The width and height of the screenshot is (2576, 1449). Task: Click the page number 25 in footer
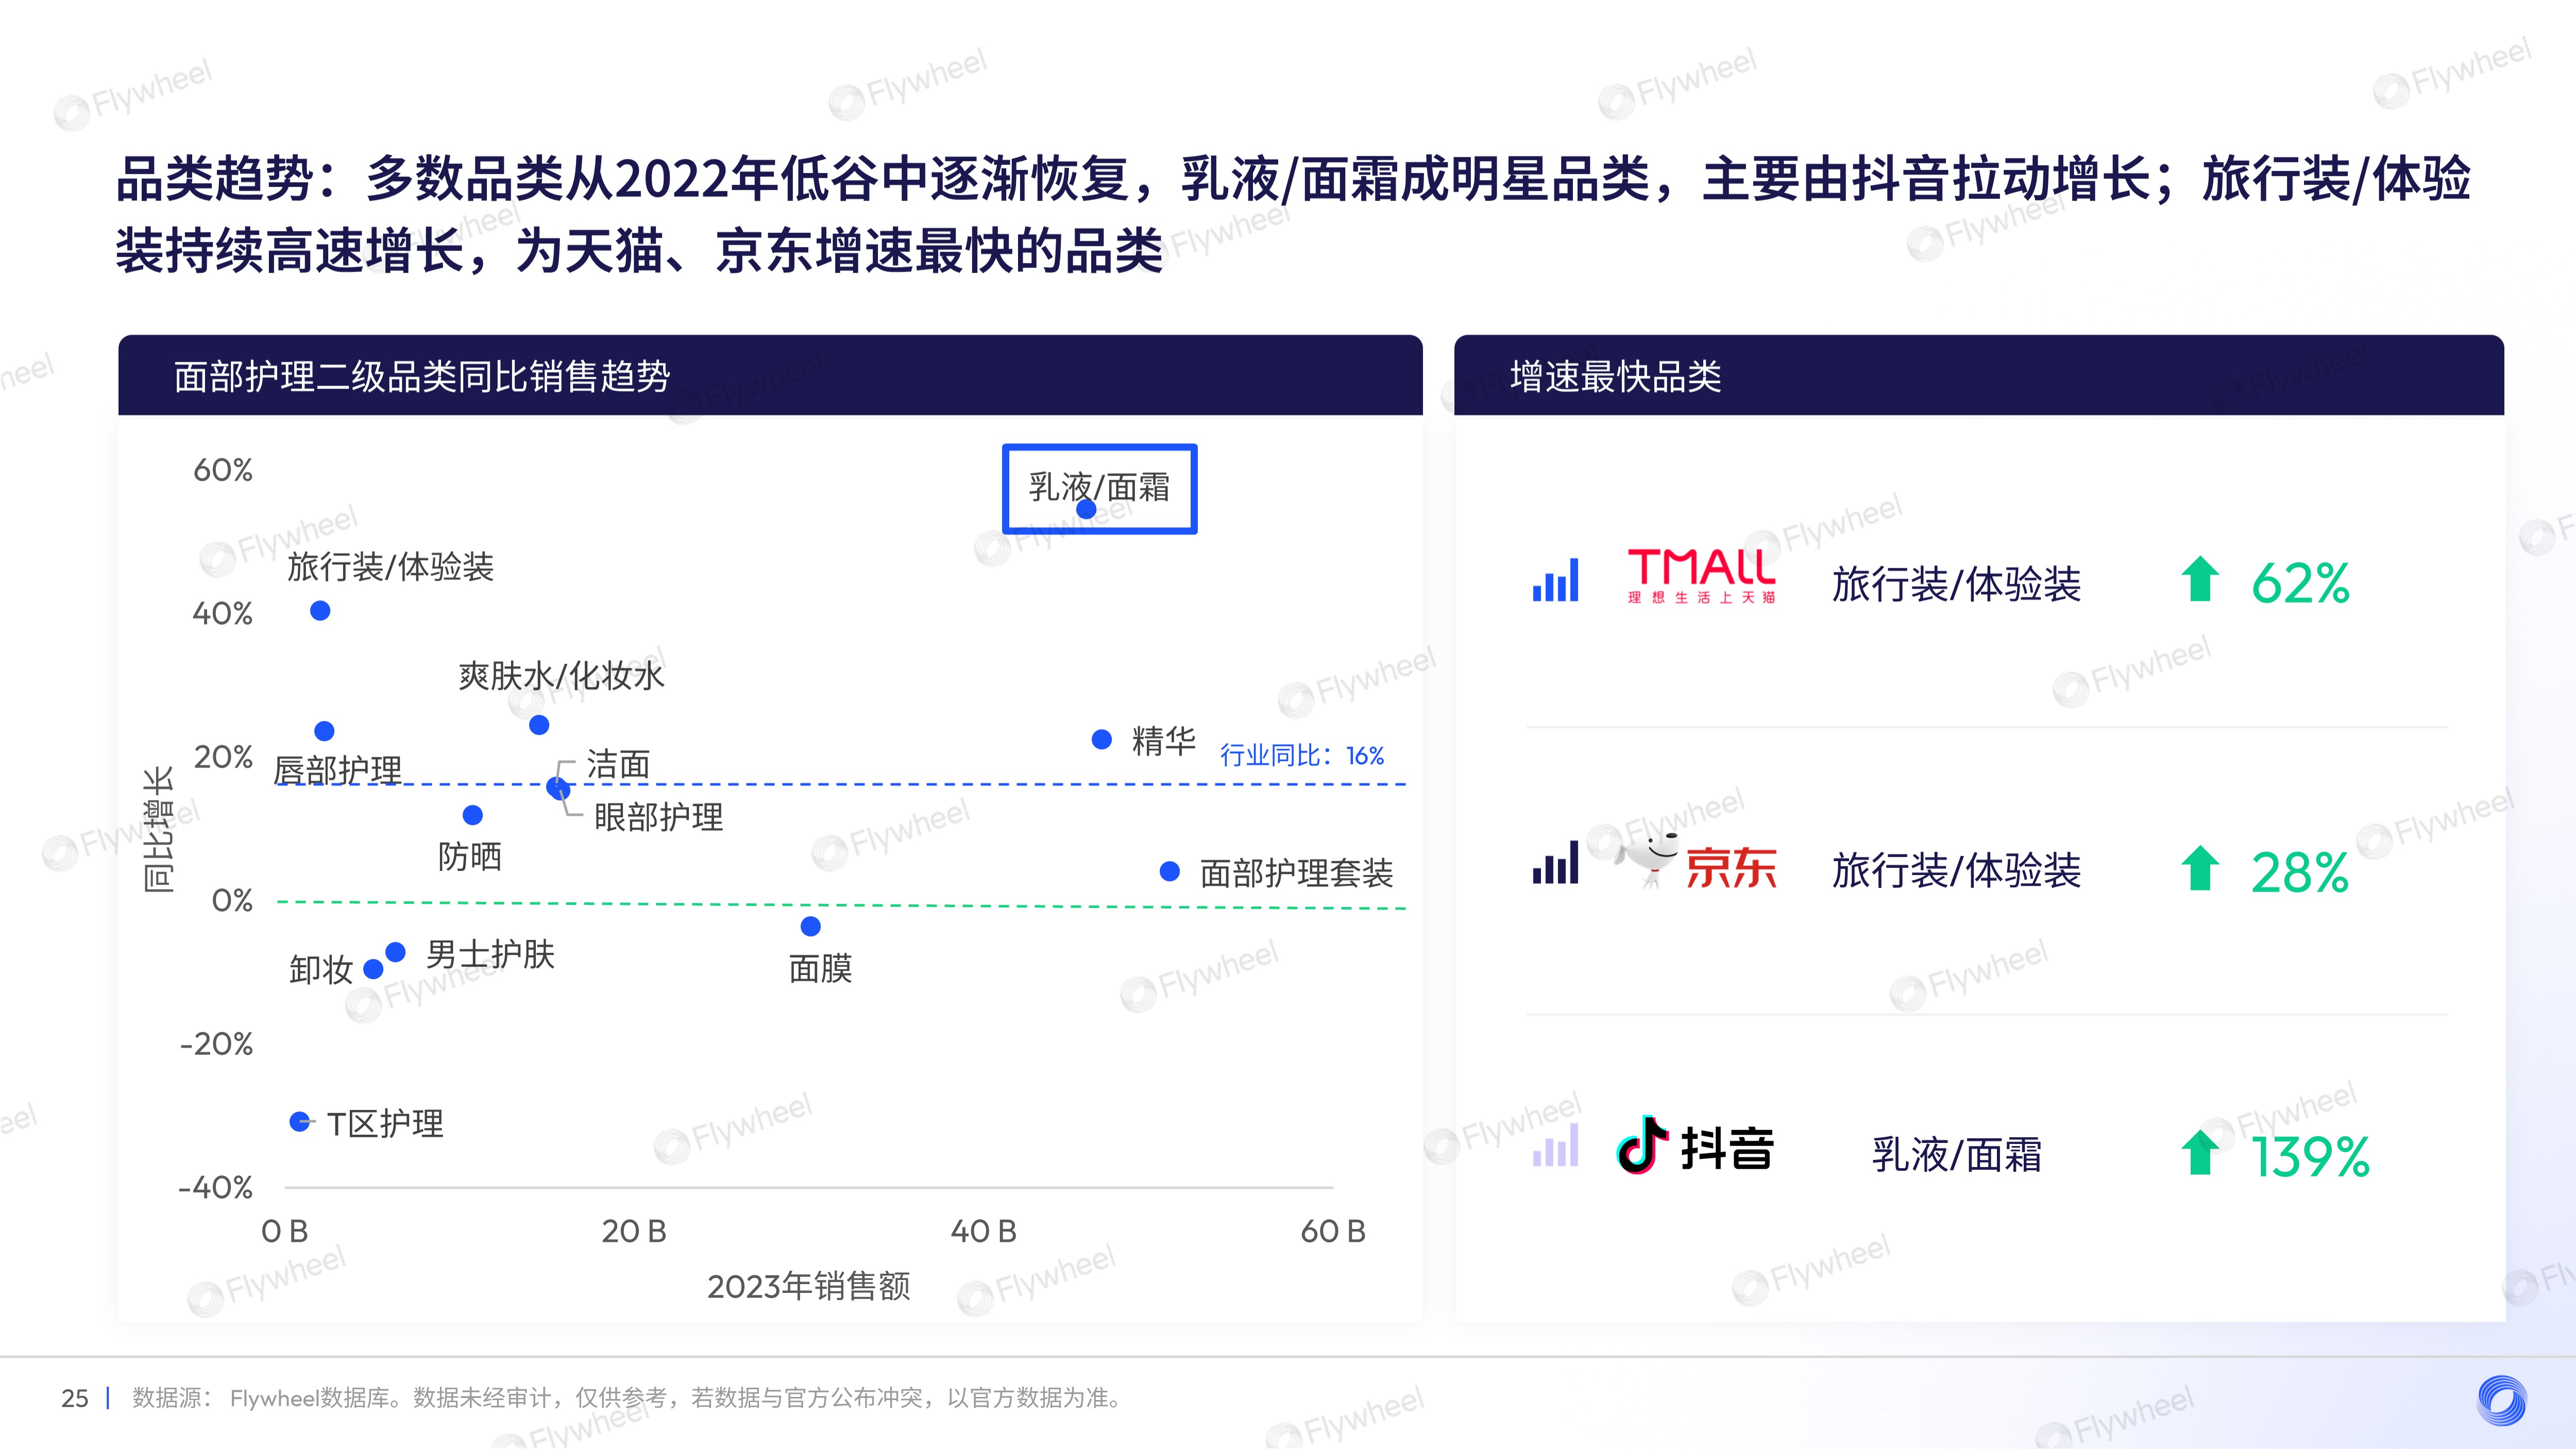click(x=75, y=1398)
